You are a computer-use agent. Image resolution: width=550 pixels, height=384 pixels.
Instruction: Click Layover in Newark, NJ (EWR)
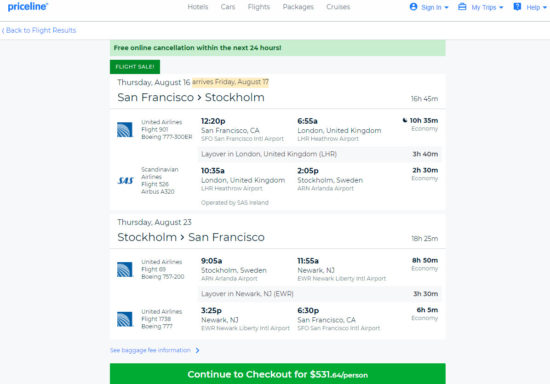coord(247,294)
